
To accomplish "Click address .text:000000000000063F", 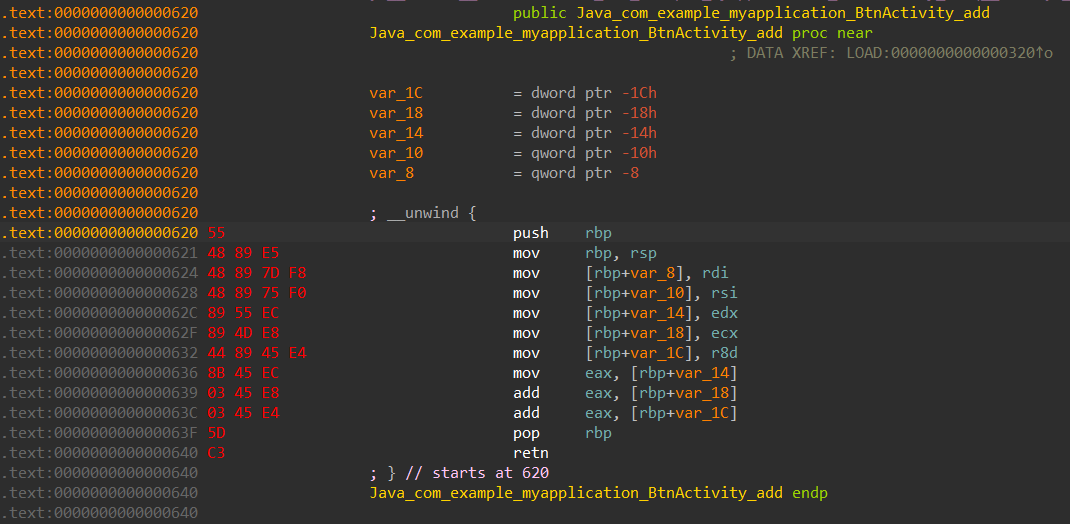I will [100, 433].
